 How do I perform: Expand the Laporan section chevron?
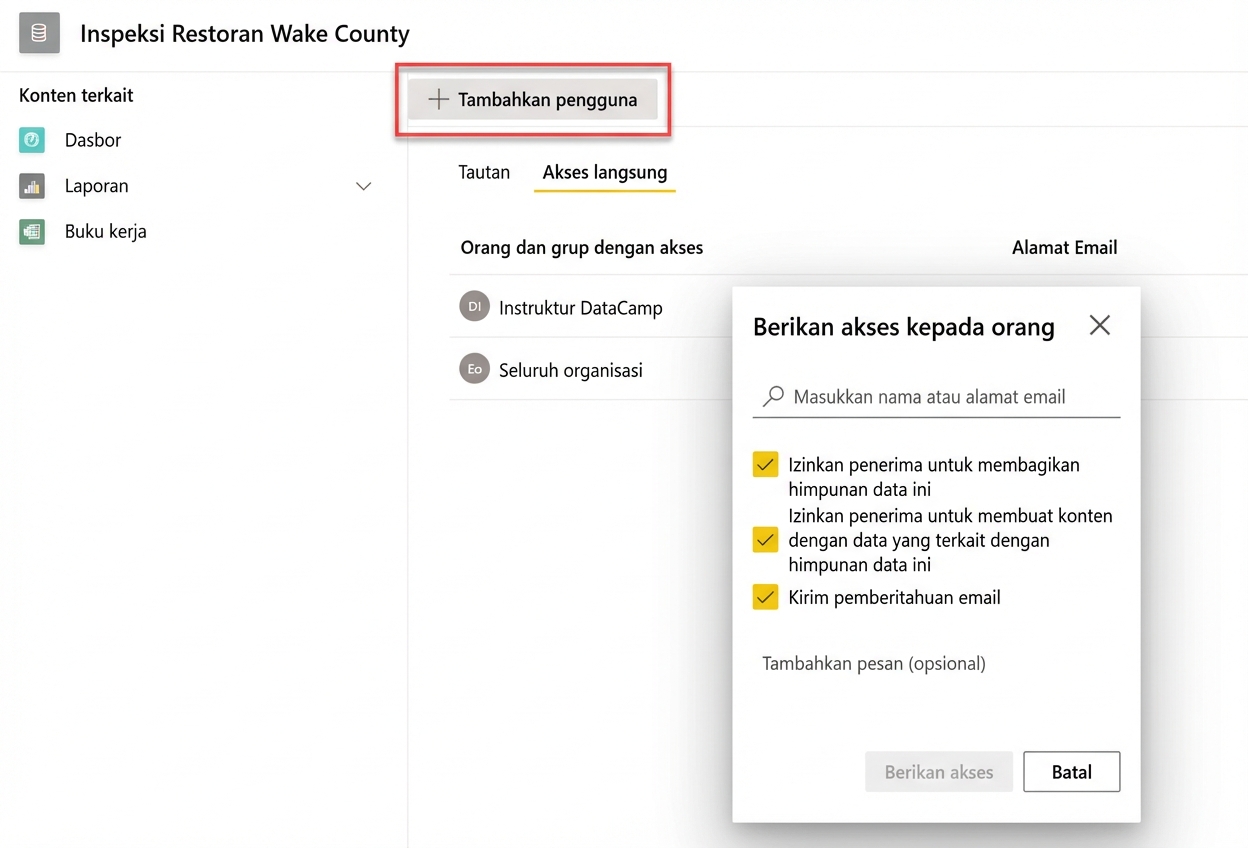pos(364,186)
